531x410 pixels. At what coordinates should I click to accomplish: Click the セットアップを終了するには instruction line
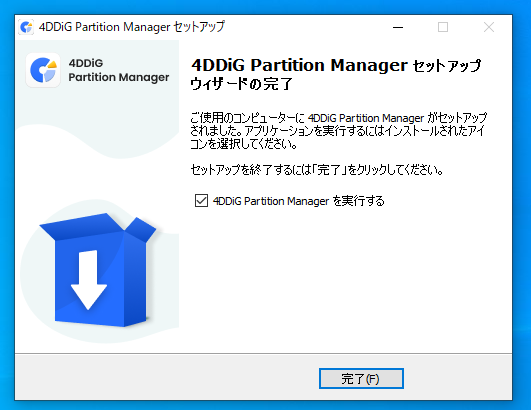tap(317, 169)
